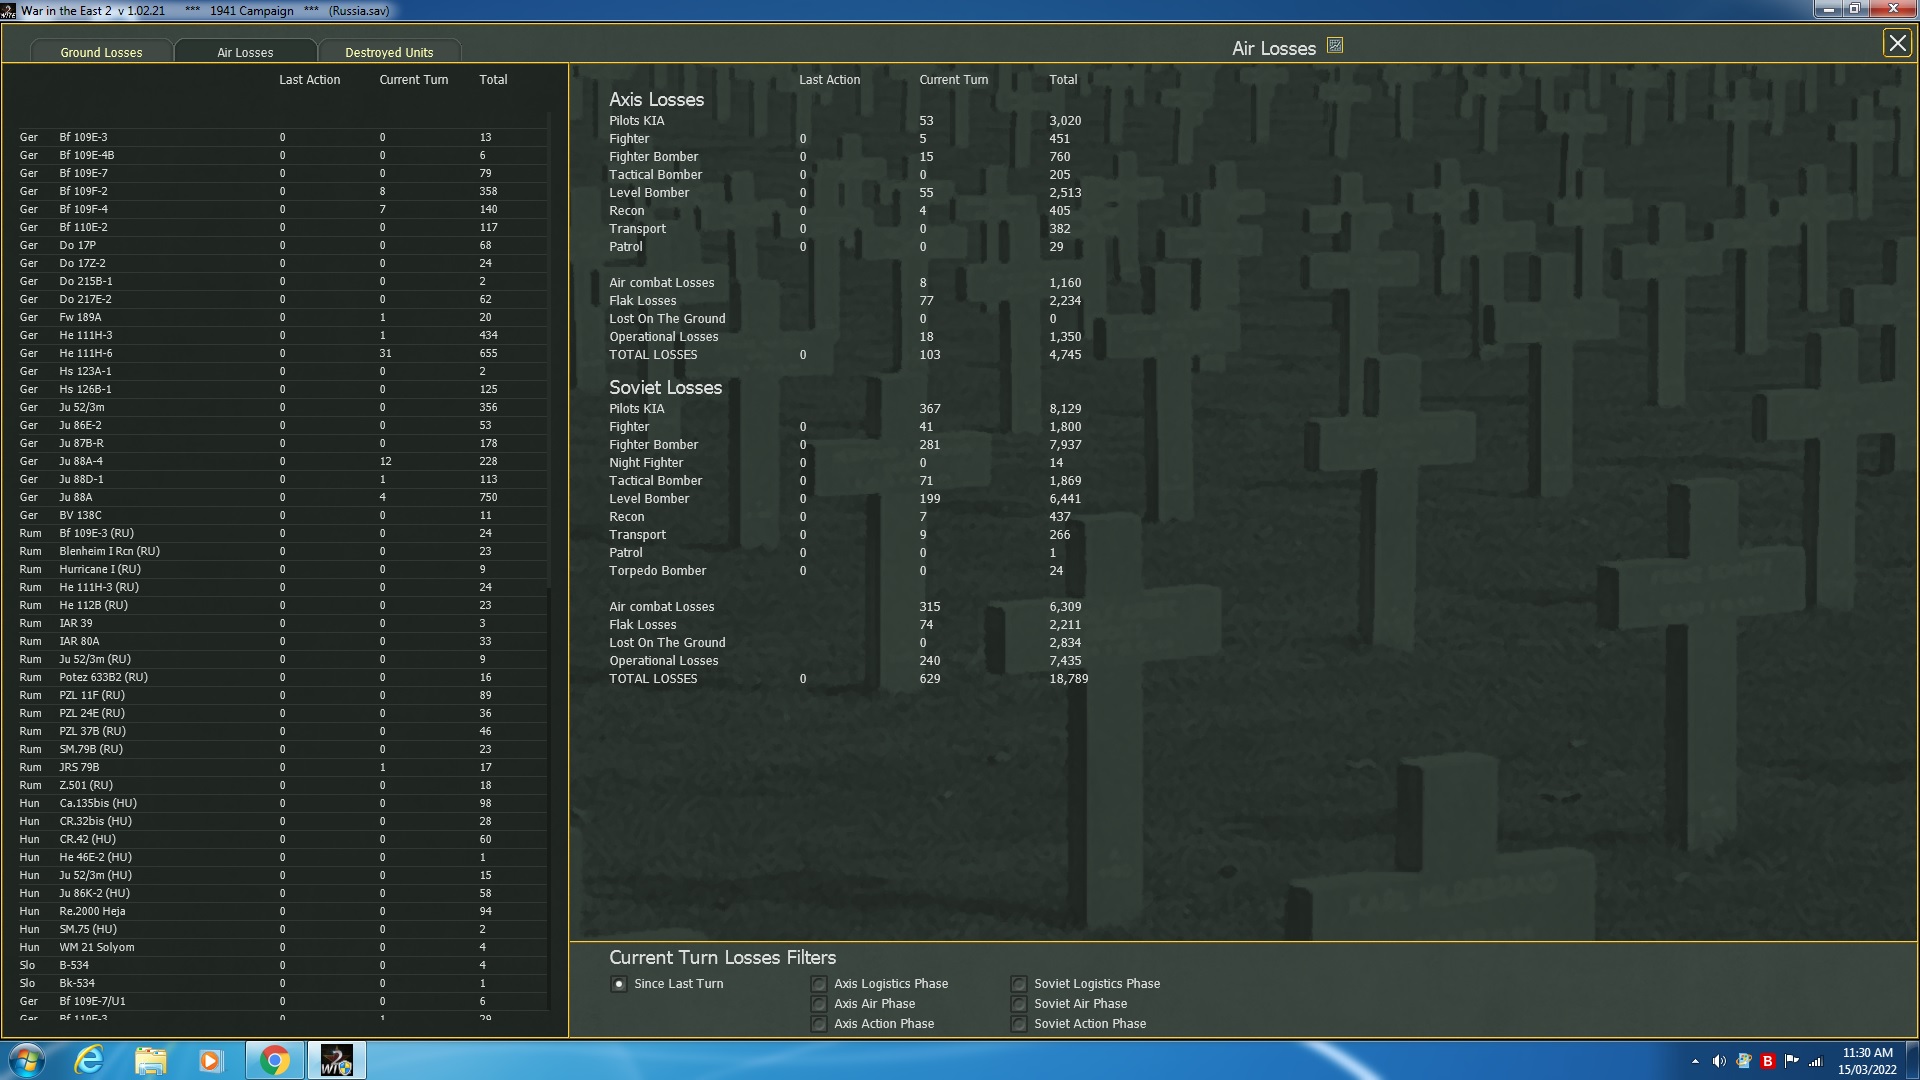Click the Show Desktop strip on taskbar
Screen dimensions: 1920x1080
1912,1060
